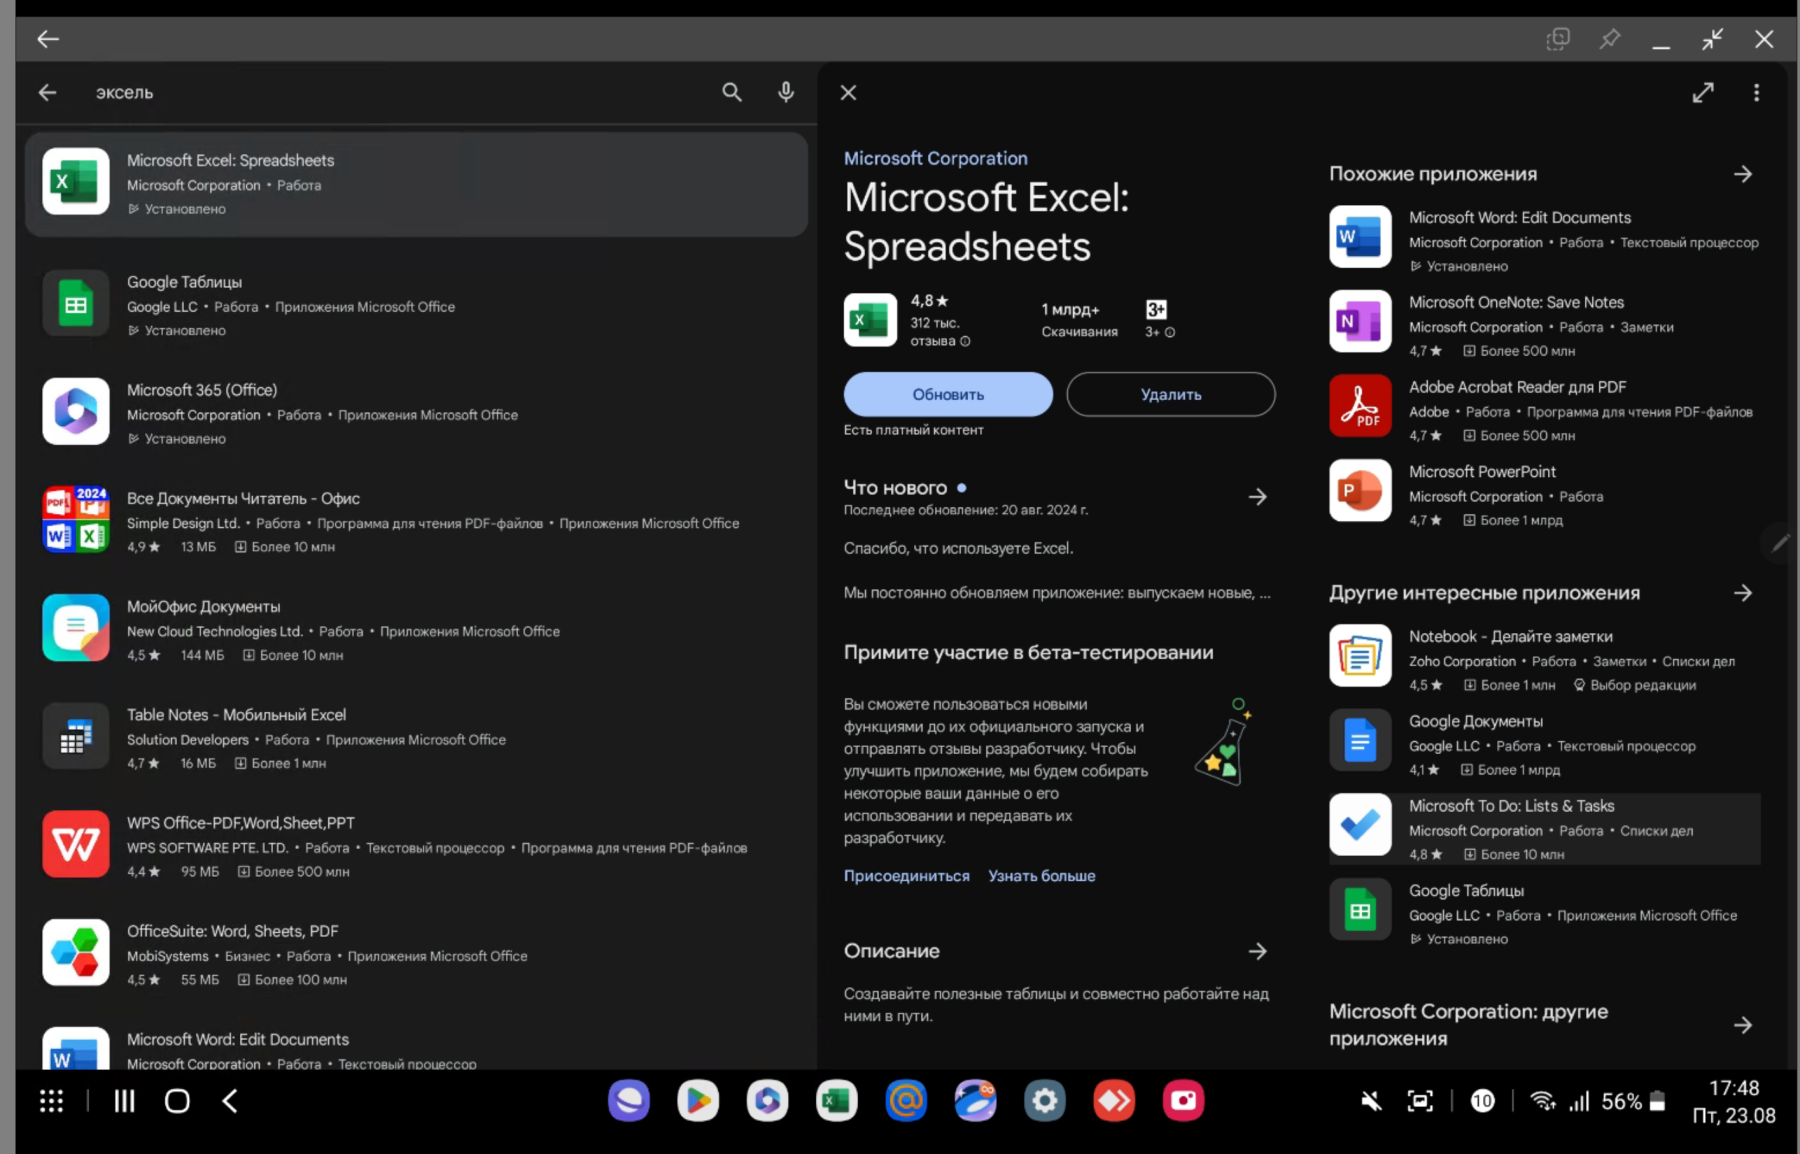The image size is (1800, 1154).
Task: Open the Microsoft Corporation developer link
Action: click(935, 158)
